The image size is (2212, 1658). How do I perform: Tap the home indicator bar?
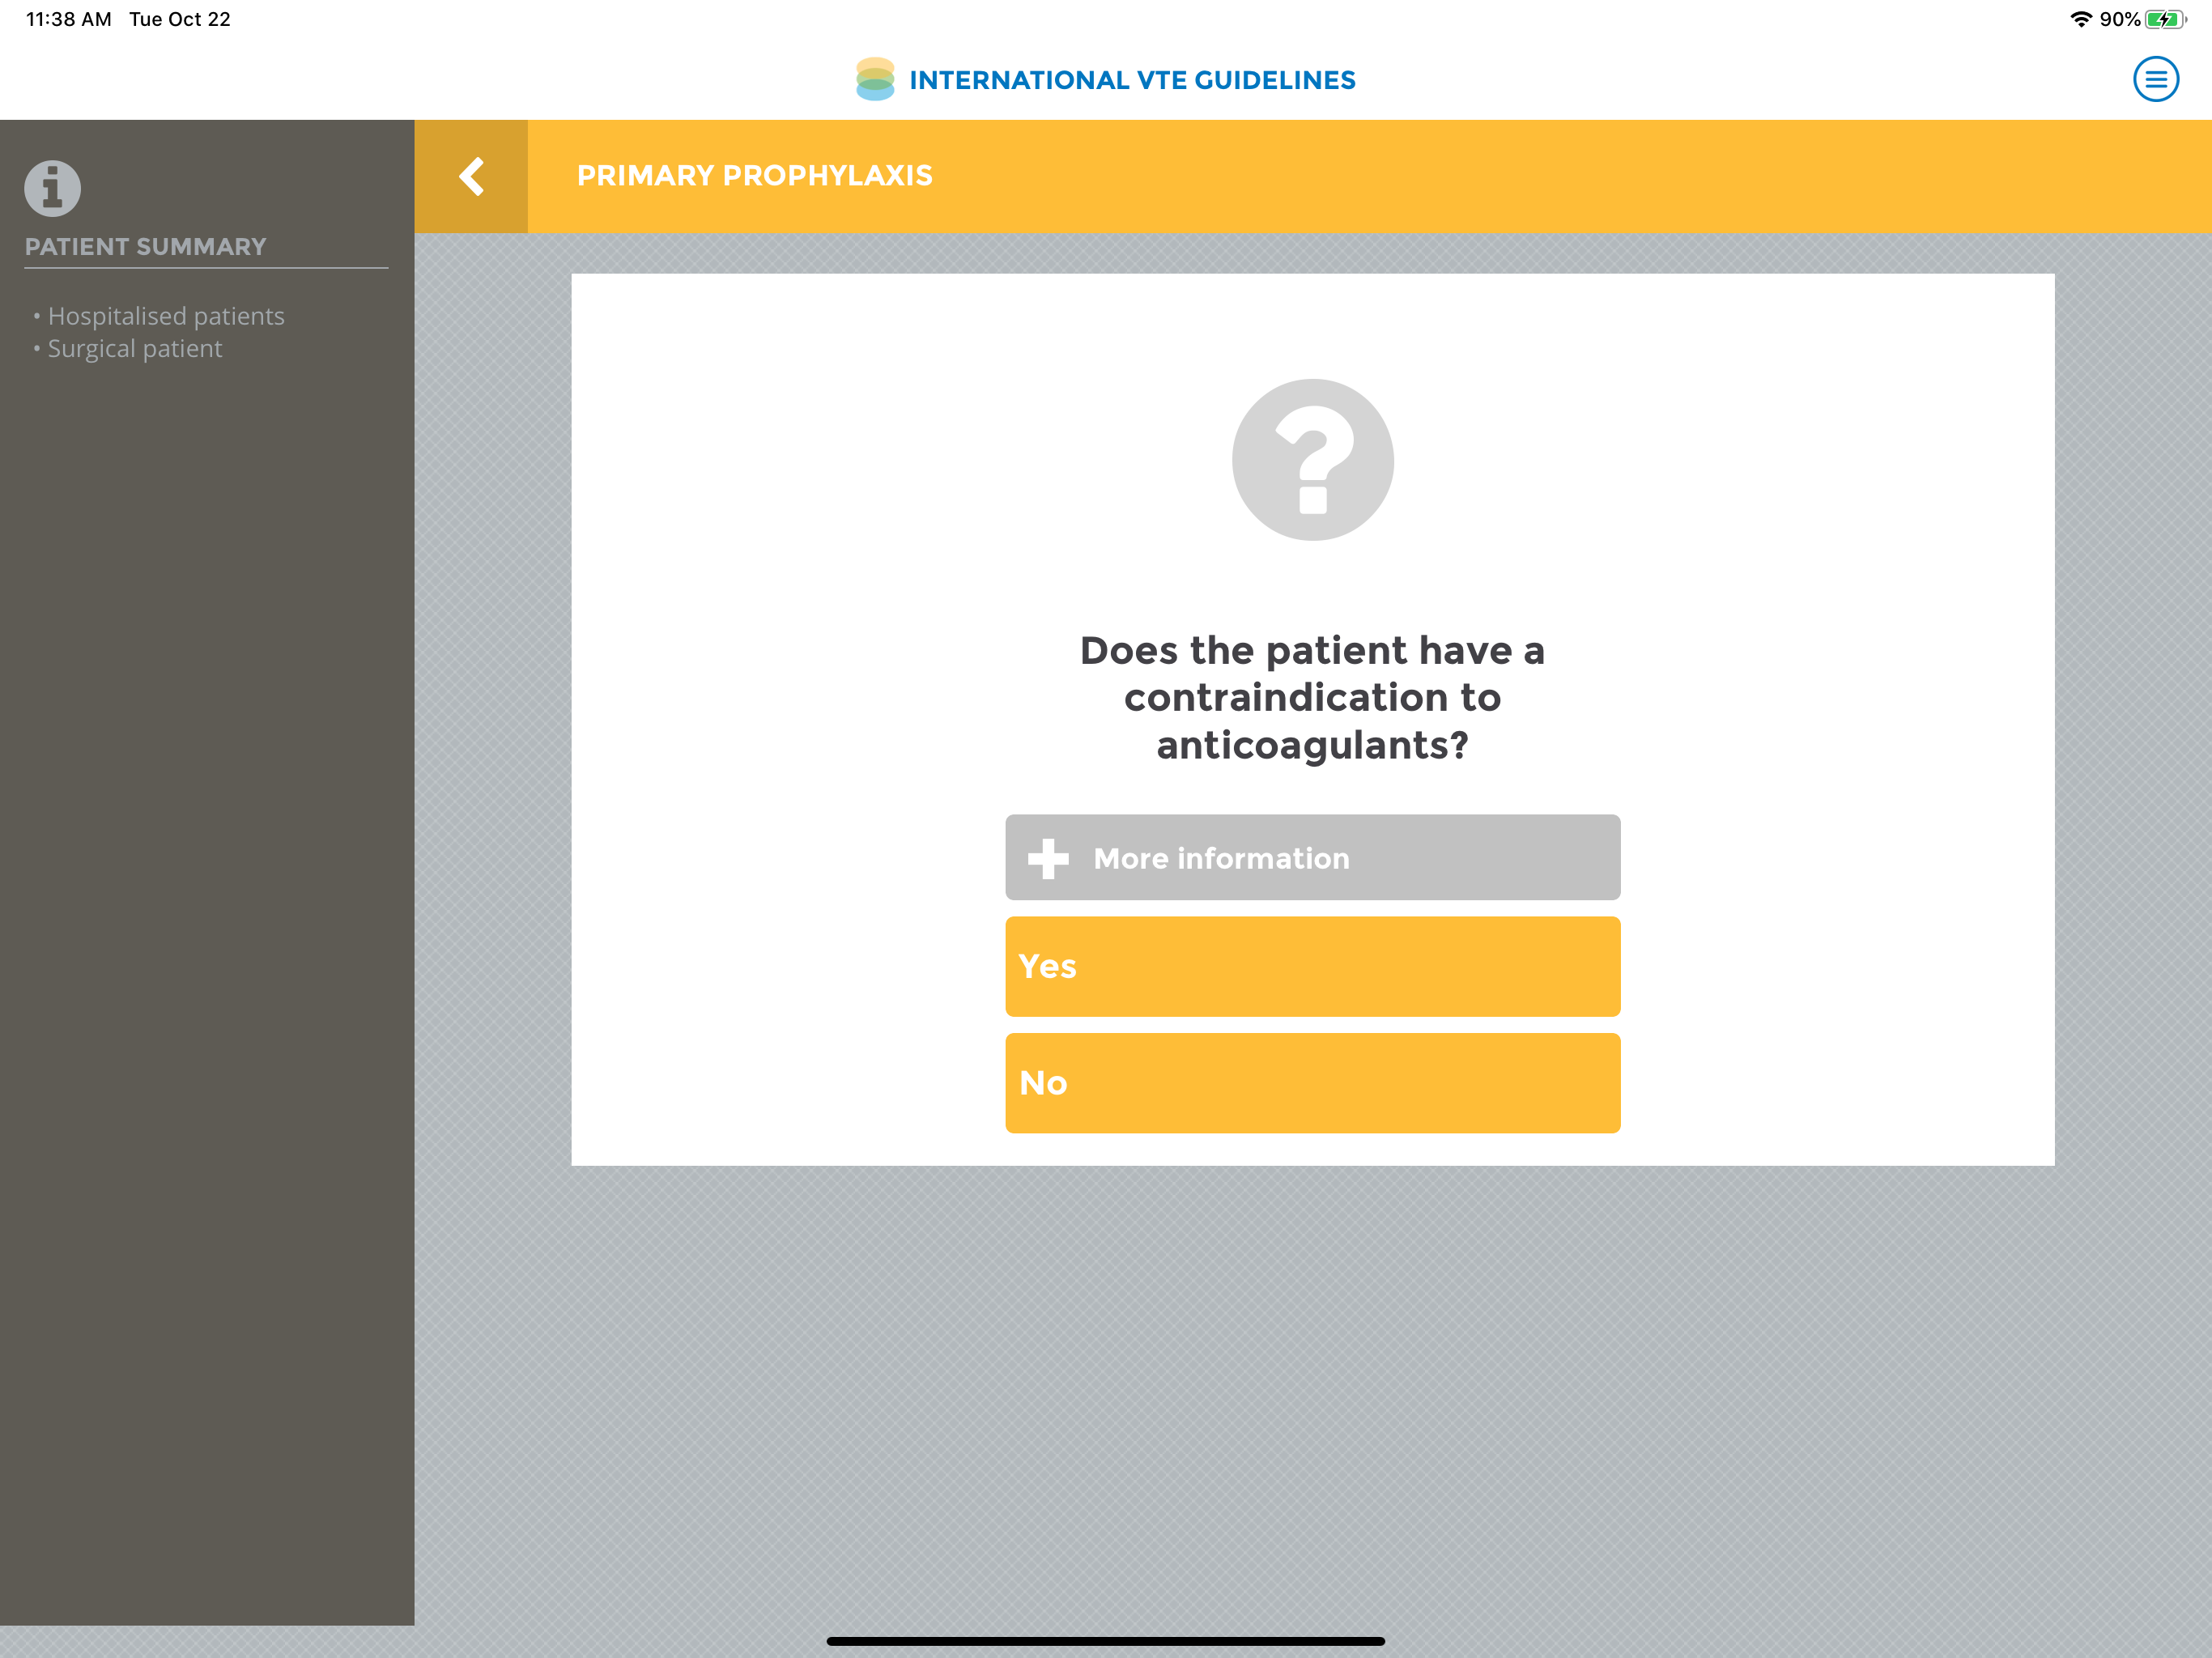click(1105, 1640)
